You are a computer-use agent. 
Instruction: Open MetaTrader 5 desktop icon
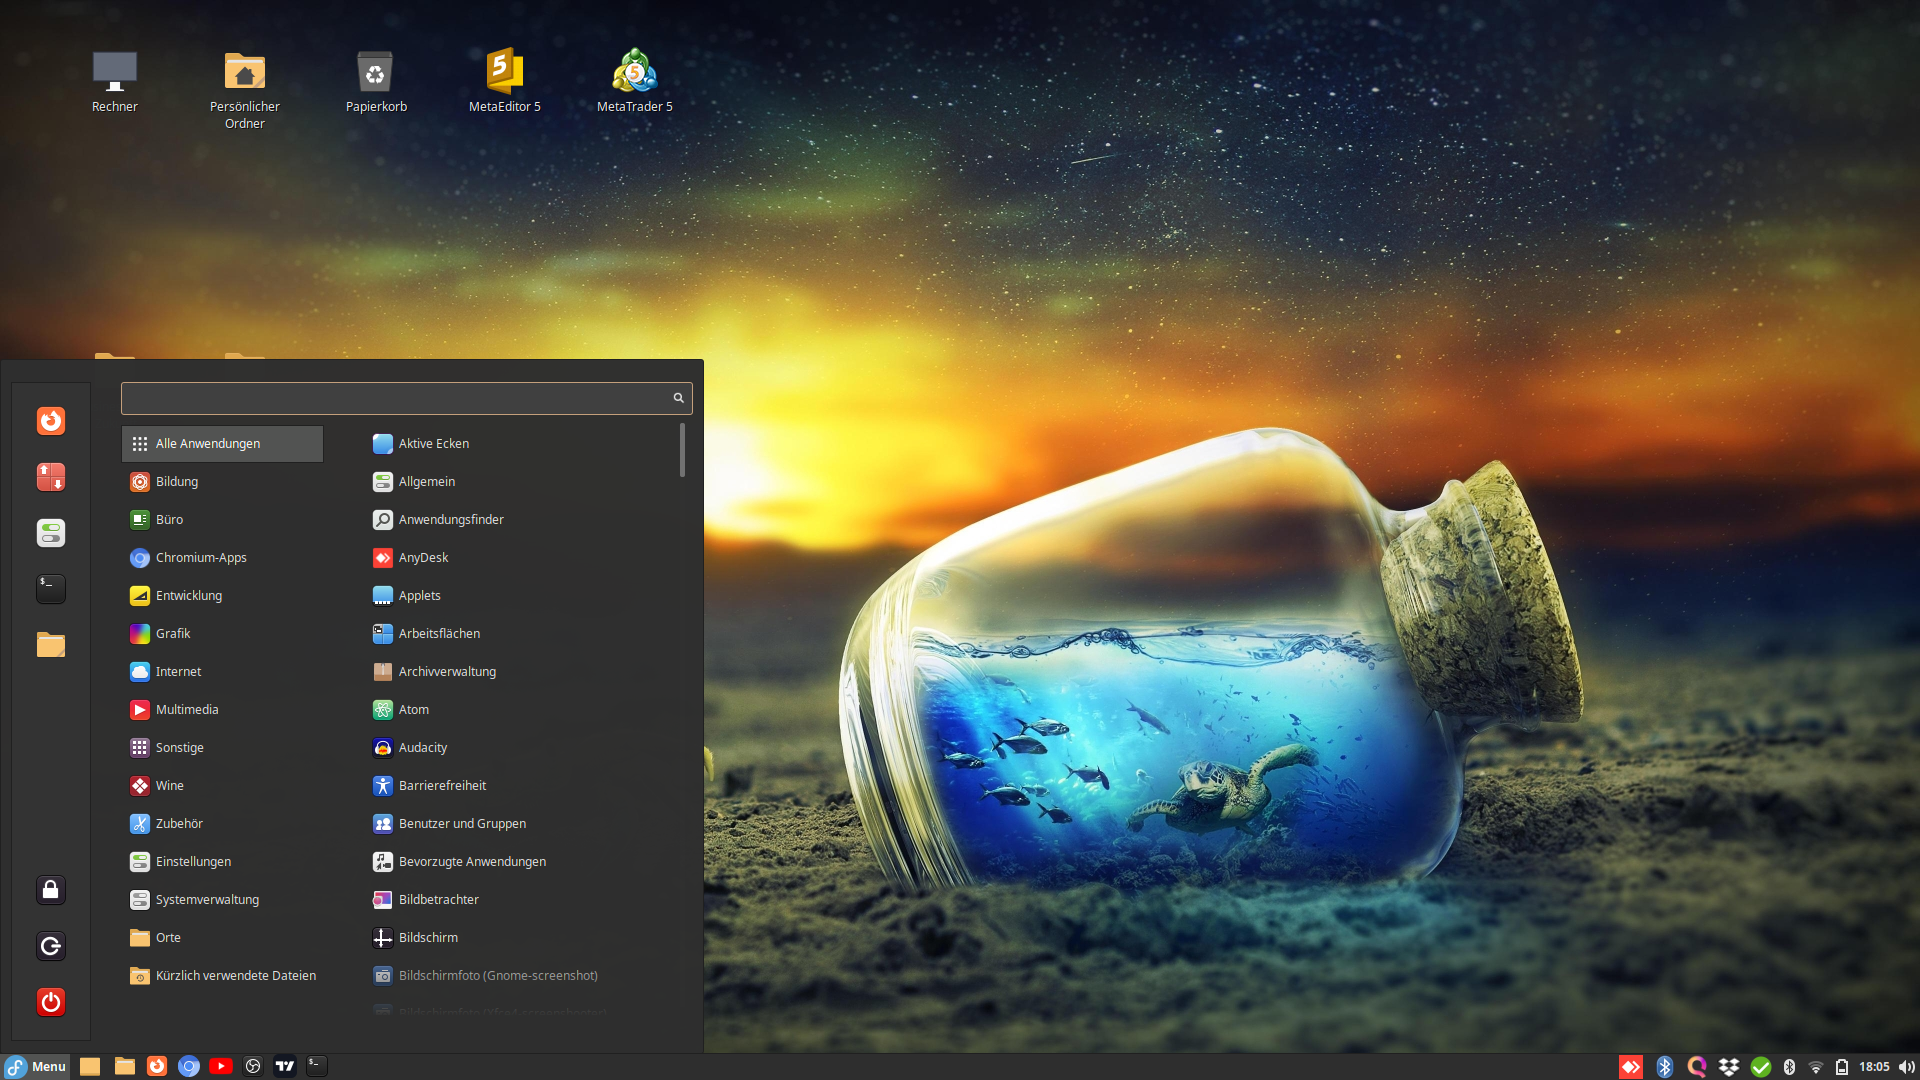(634, 80)
